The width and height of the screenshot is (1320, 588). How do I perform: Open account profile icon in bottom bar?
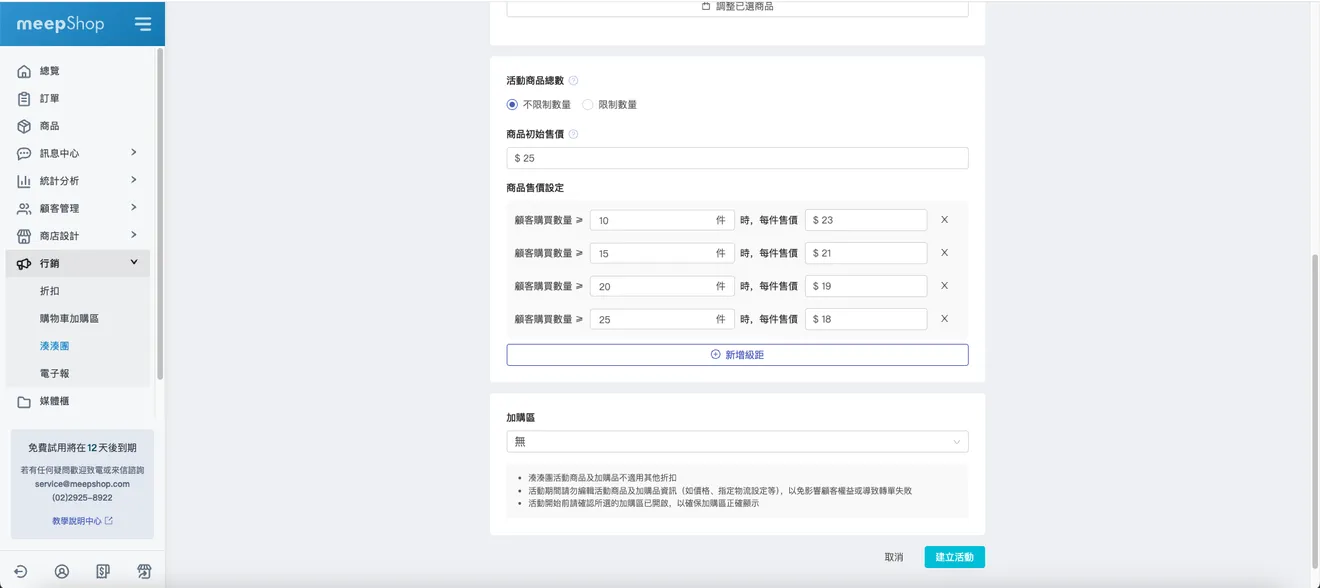[x=62, y=571]
